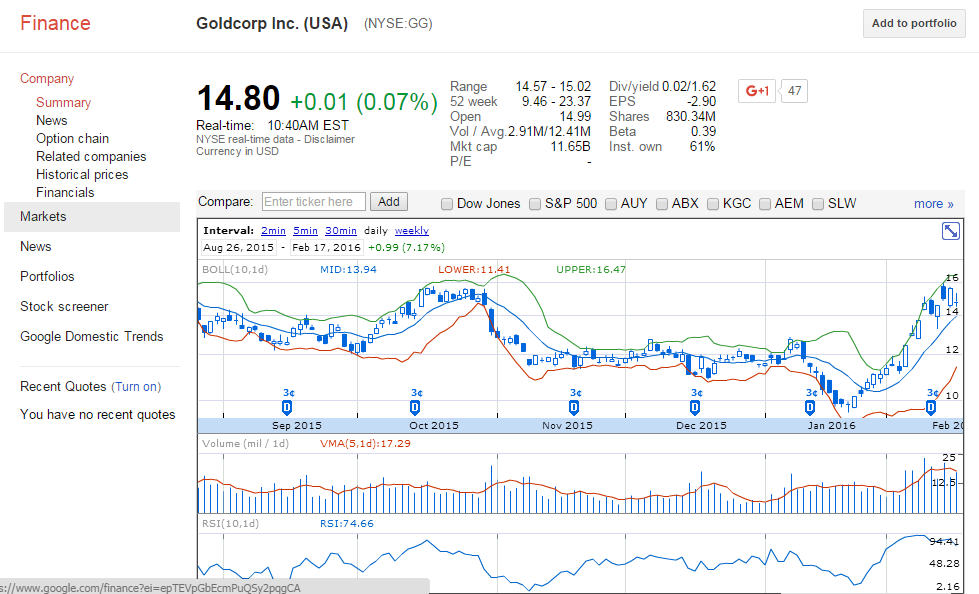
Task: Select Summary in the sidebar
Action: tap(64, 102)
